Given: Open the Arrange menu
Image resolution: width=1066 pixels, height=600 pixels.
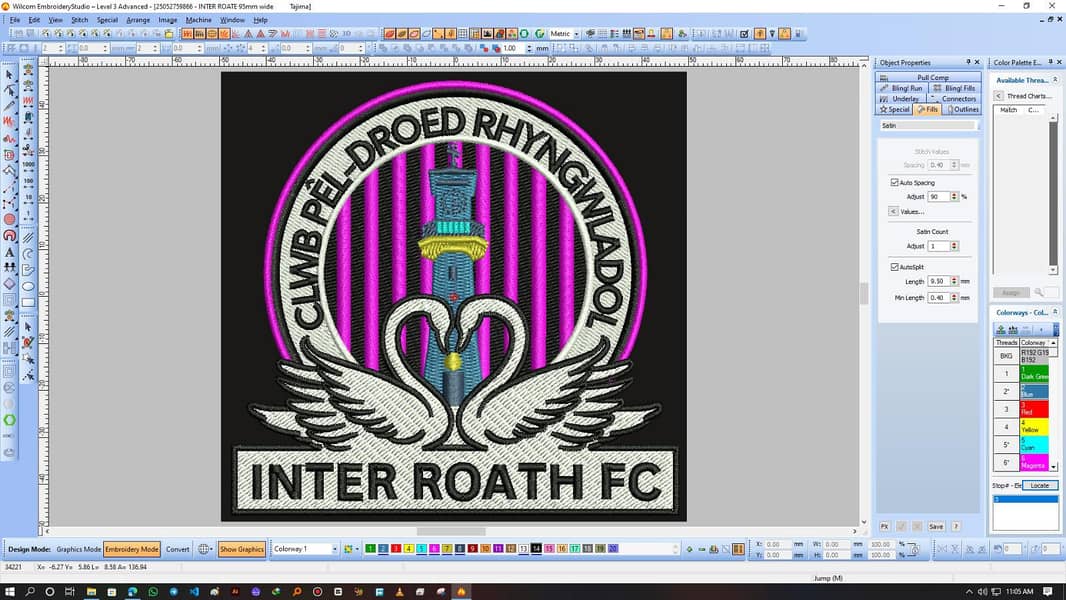Looking at the screenshot, I should 138,20.
